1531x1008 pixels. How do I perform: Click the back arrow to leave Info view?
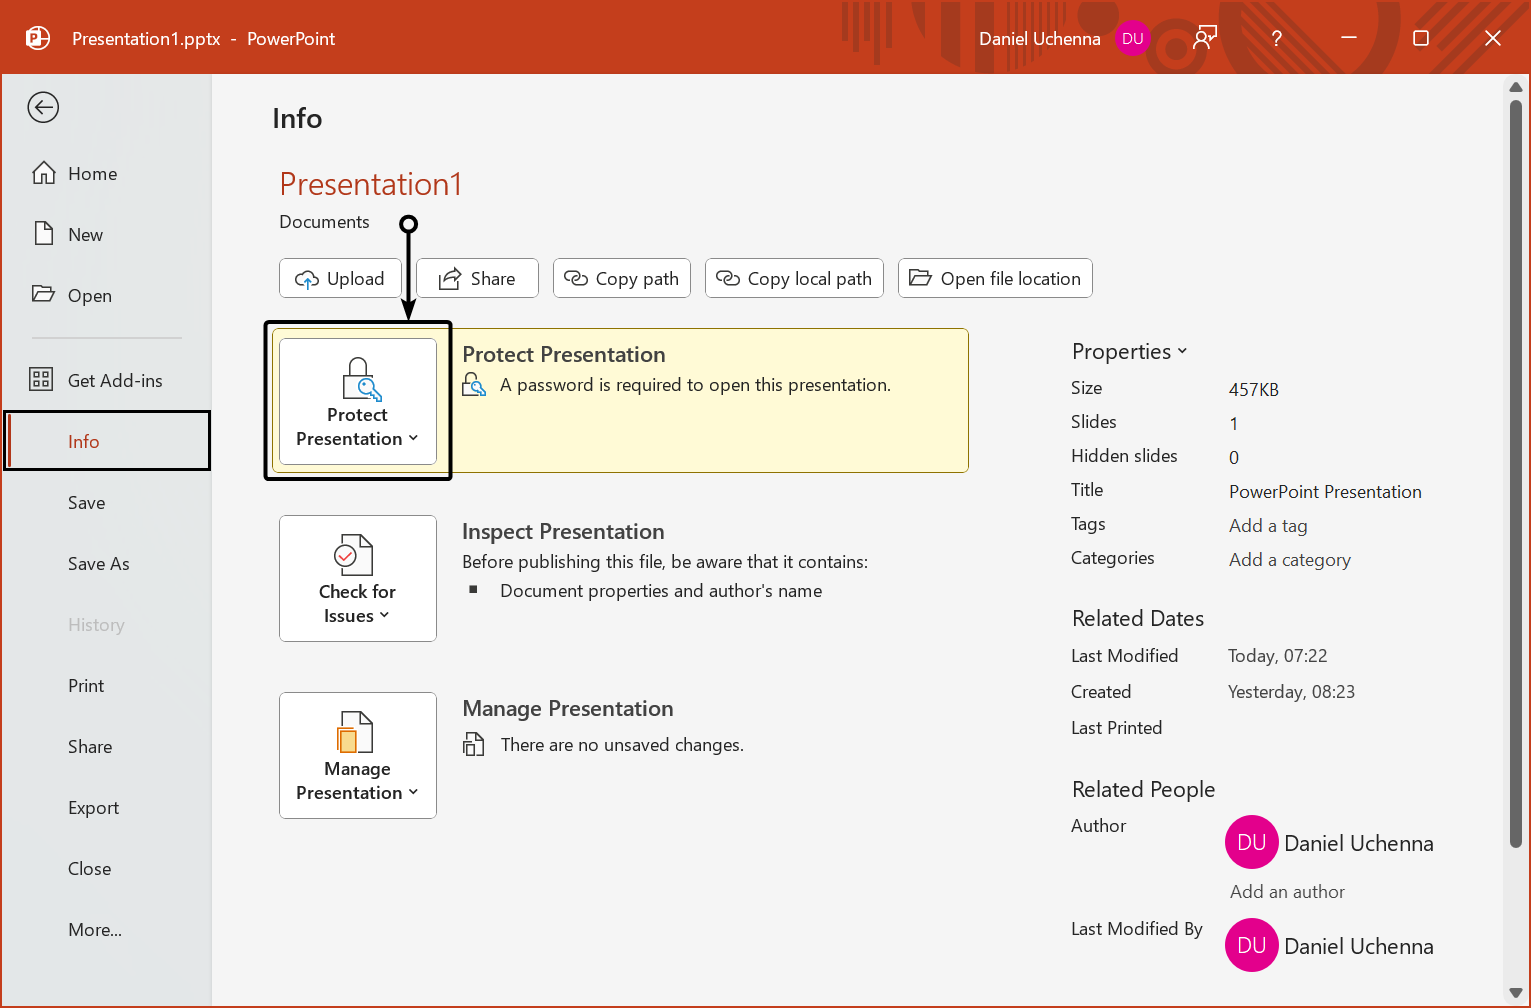pyautogui.click(x=43, y=107)
